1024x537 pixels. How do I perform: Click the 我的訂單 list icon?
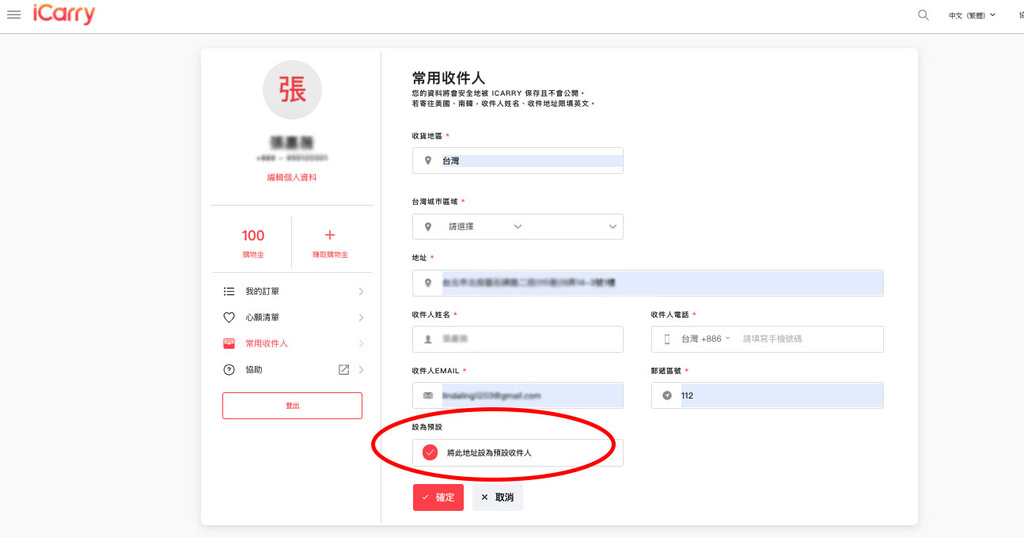[229, 292]
